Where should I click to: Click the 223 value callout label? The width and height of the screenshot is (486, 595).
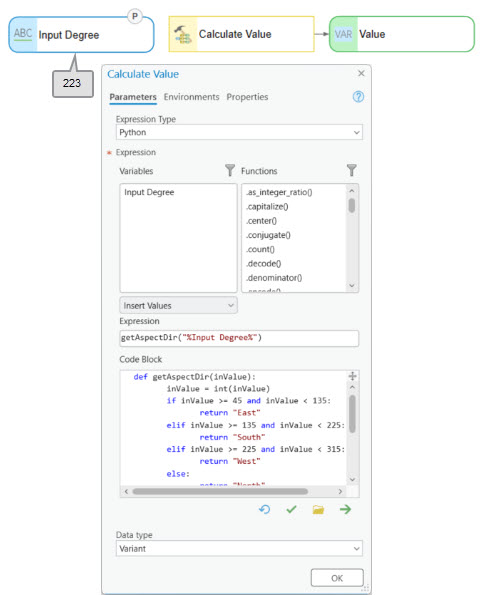[72, 83]
